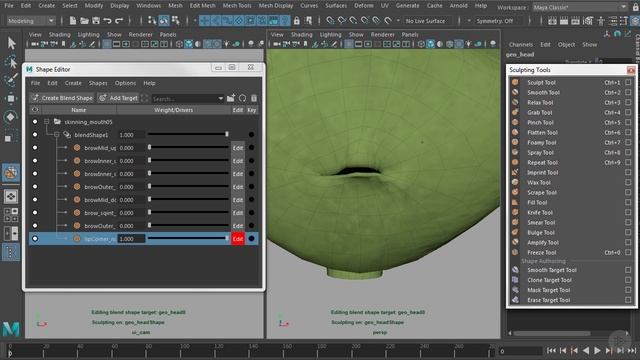Select the Amplify Tool
640x360 pixels.
pos(542,242)
